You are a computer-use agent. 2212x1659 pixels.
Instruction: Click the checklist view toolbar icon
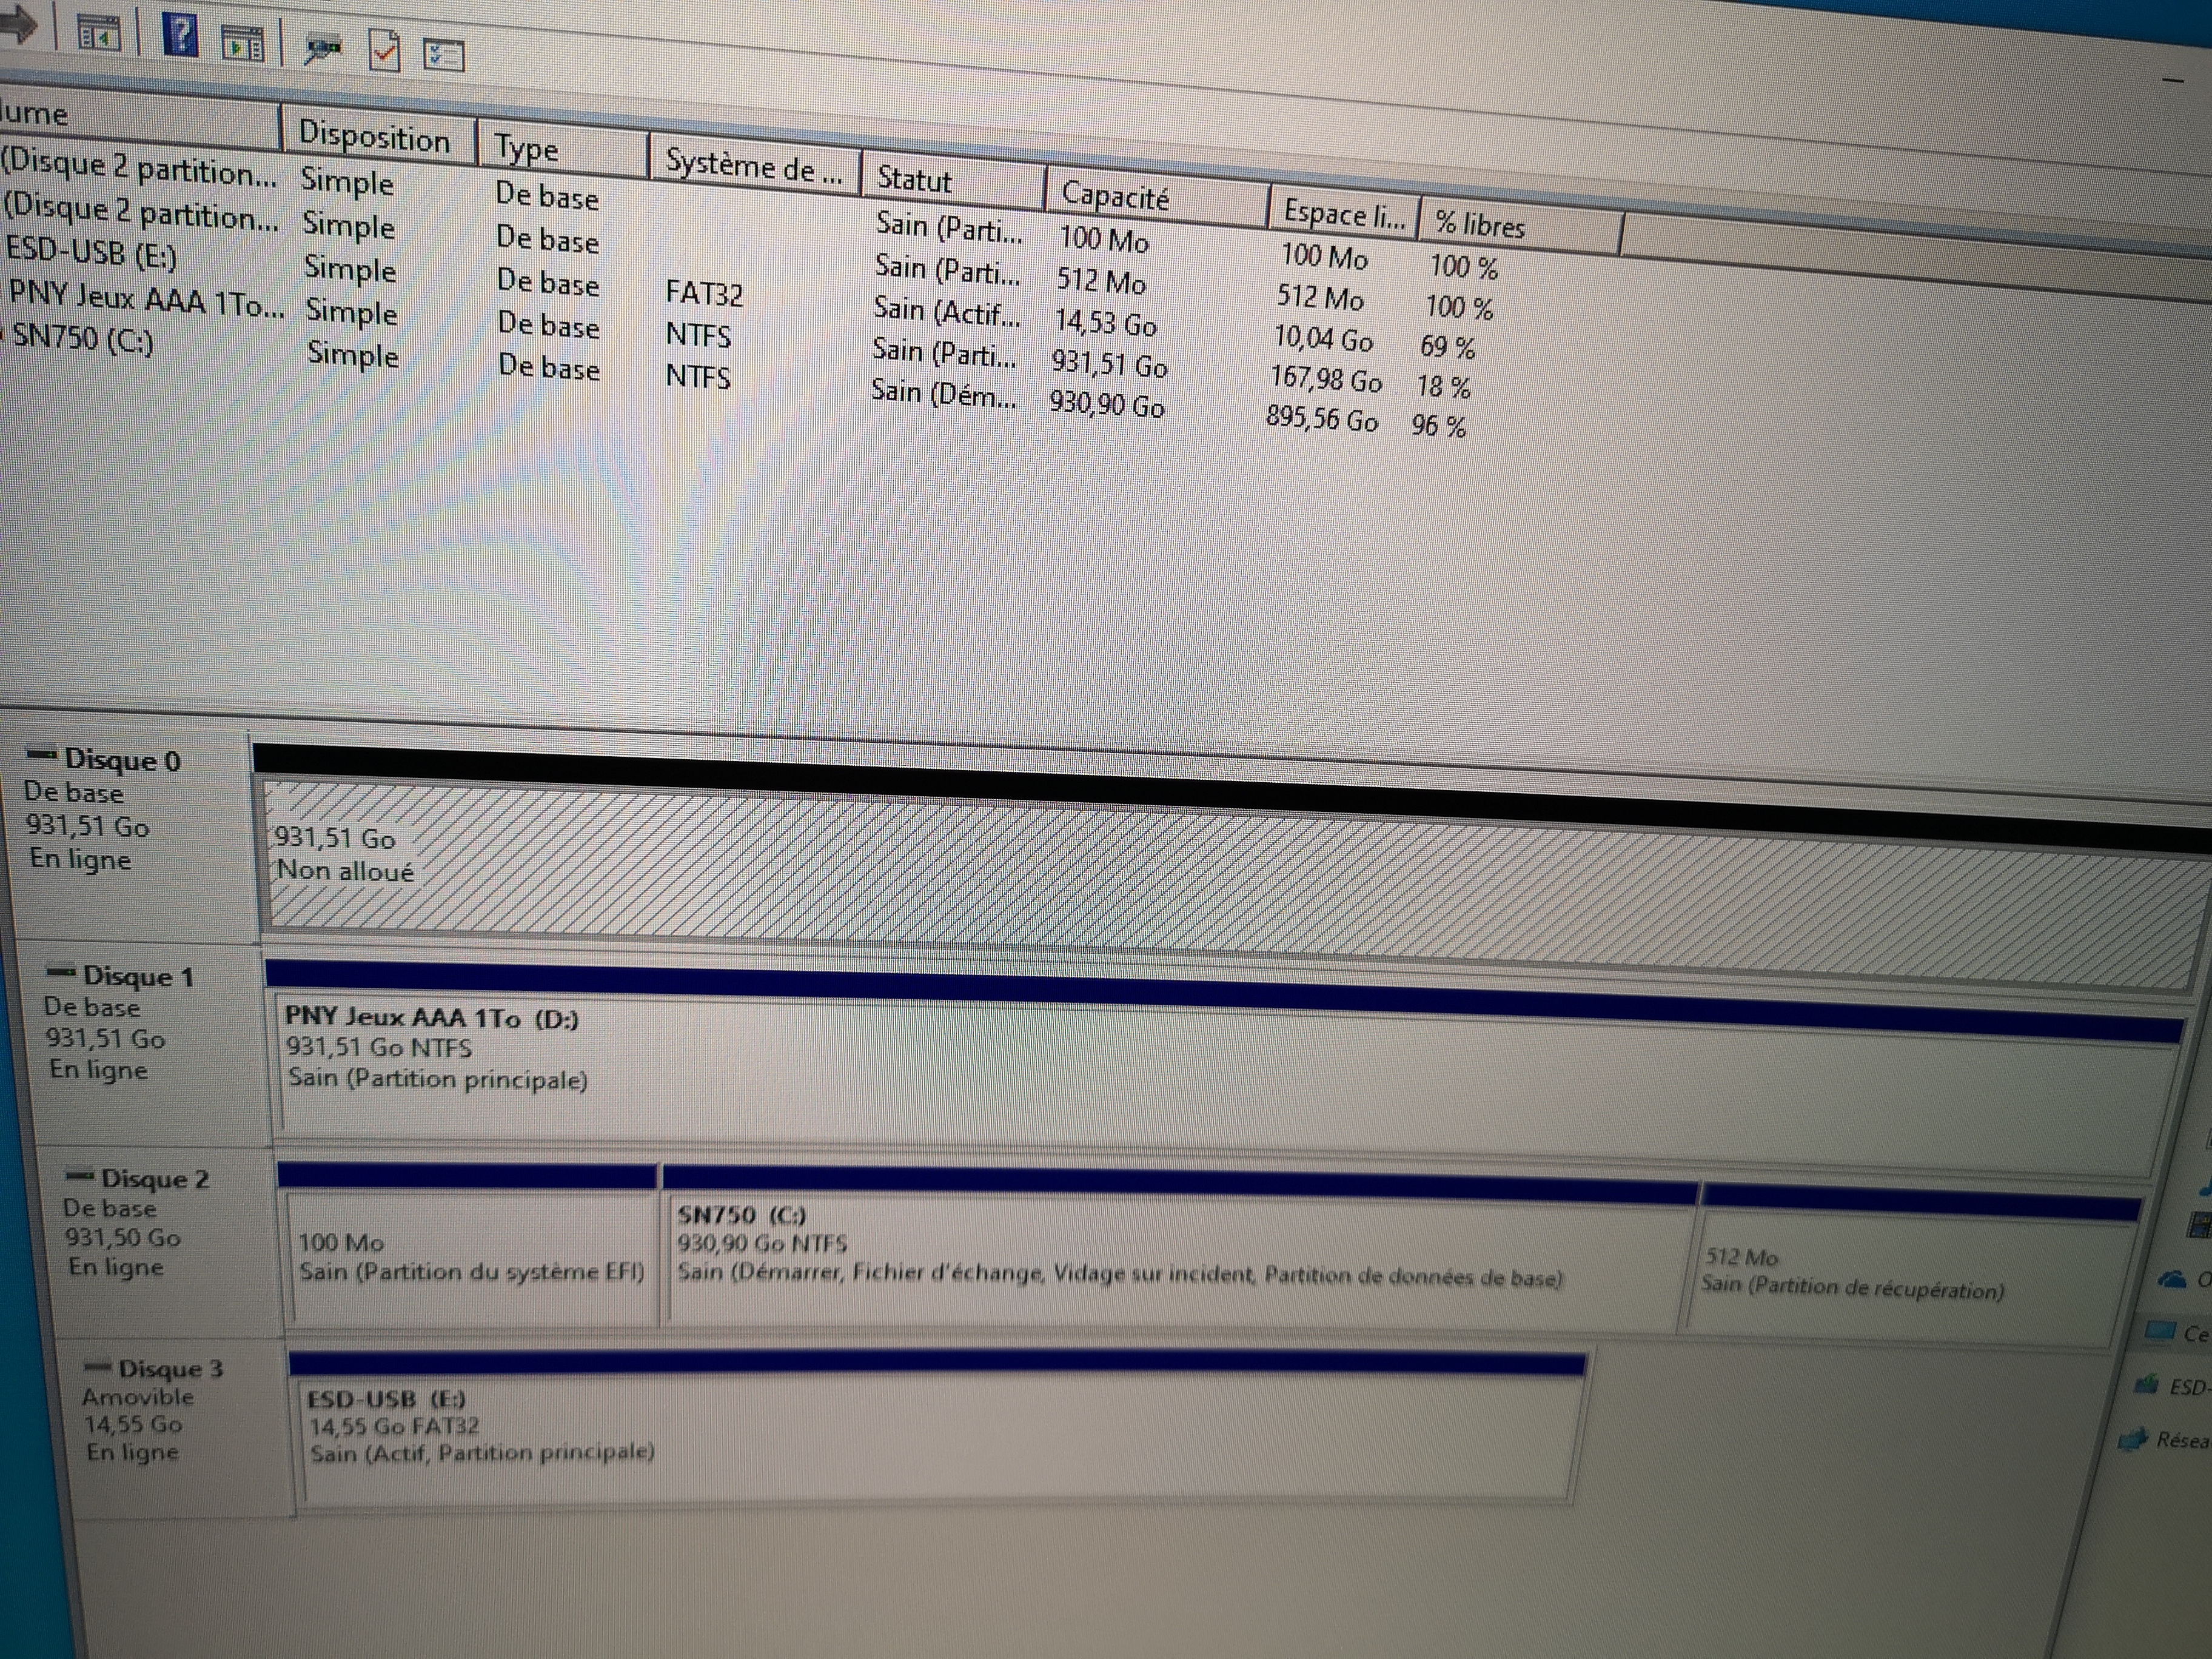(x=444, y=54)
